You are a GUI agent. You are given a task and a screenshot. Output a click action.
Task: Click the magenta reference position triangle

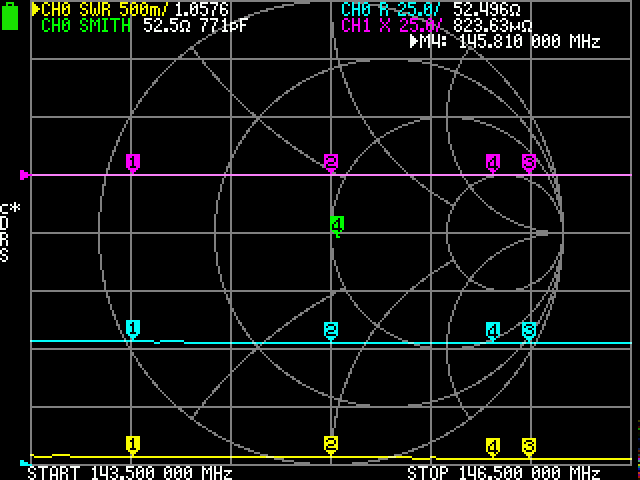25,175
